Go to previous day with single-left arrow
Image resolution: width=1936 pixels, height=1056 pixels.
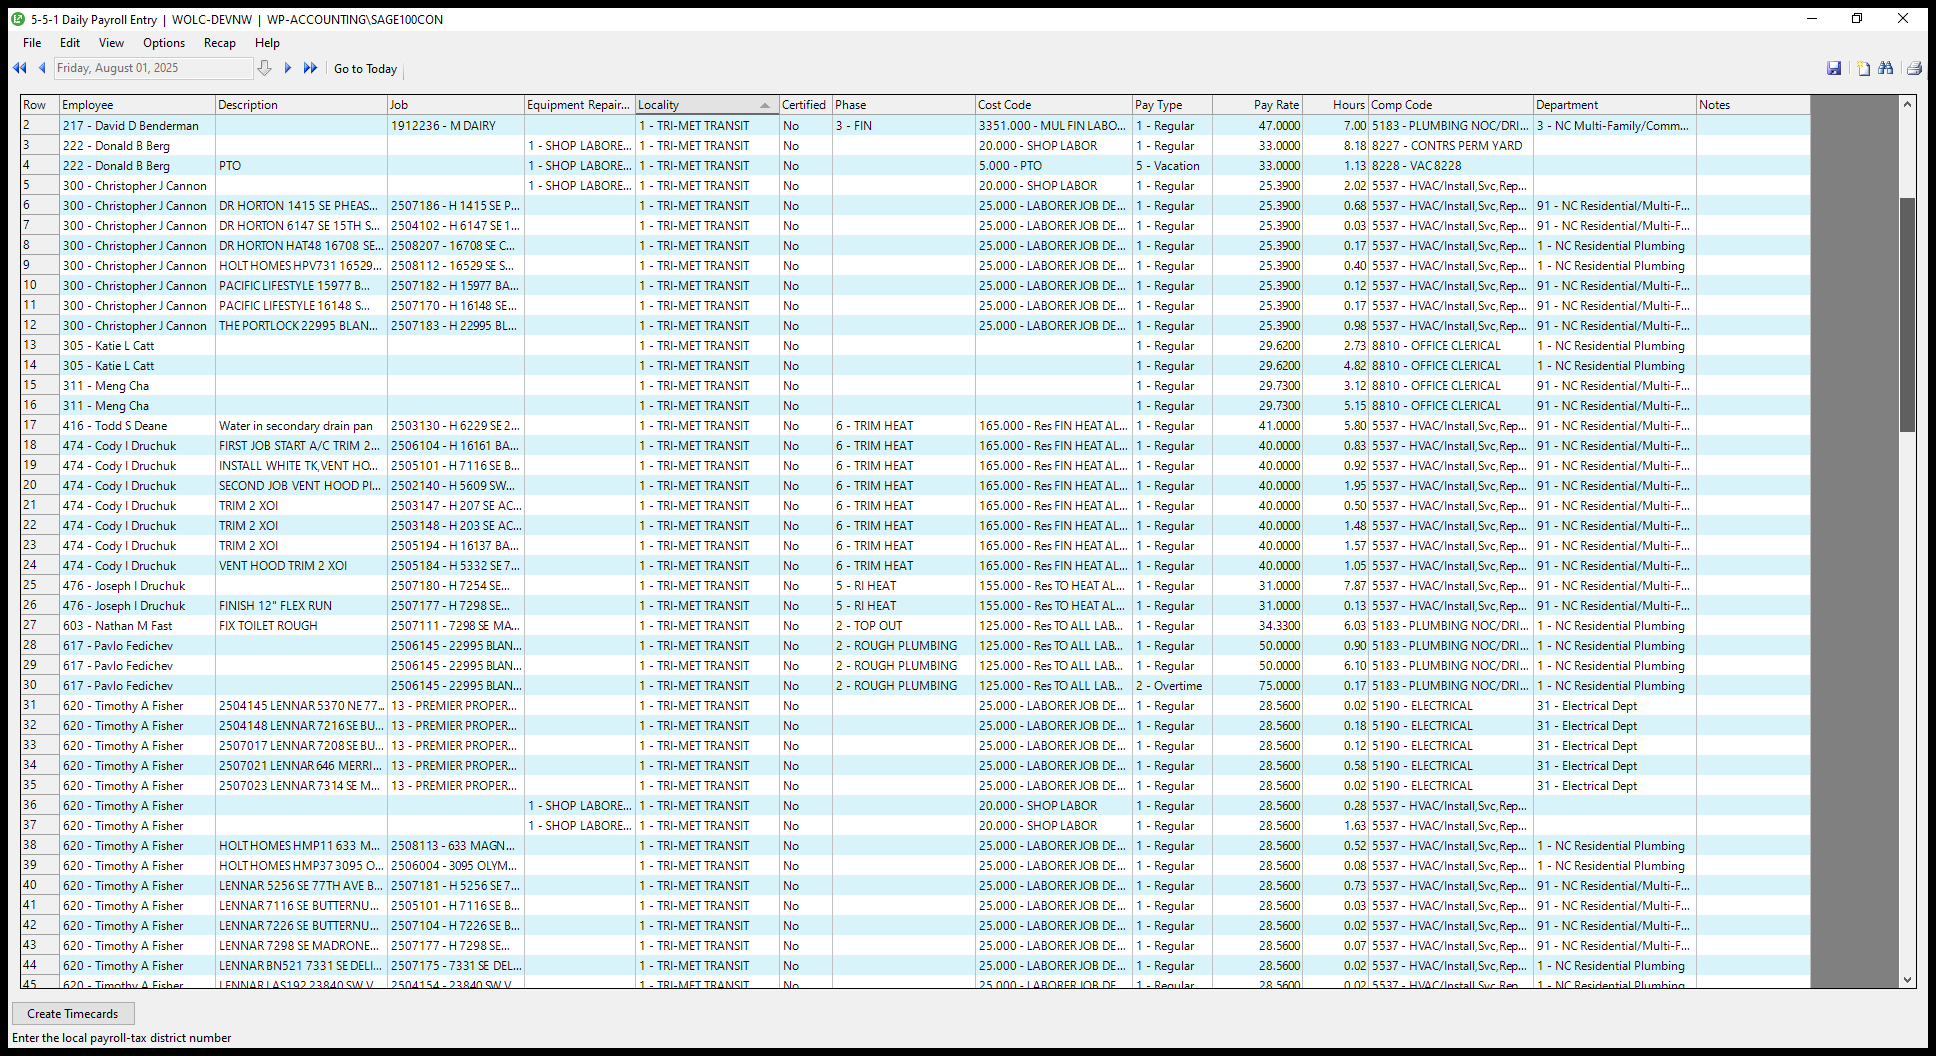click(42, 68)
